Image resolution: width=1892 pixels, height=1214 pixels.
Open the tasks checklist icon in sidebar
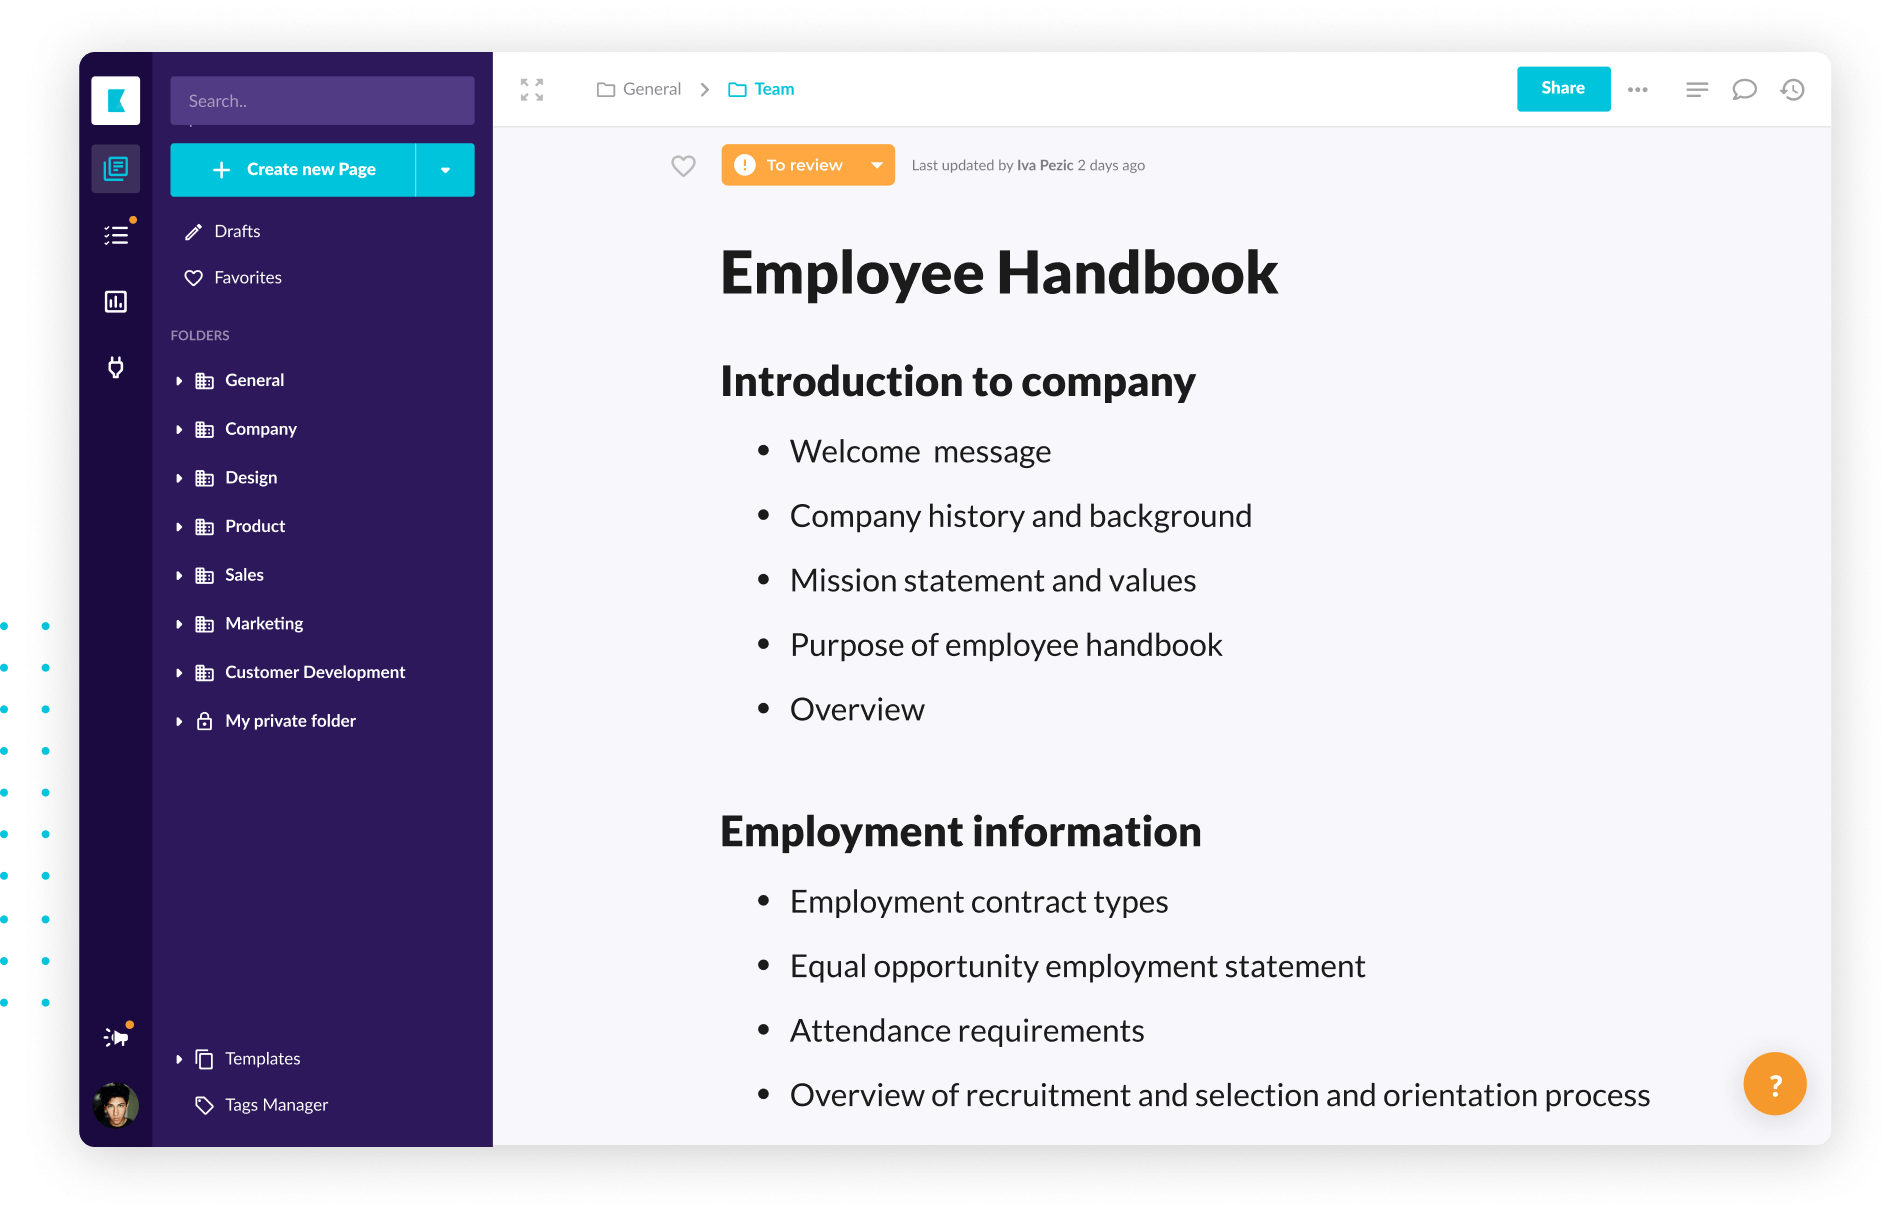coord(116,235)
